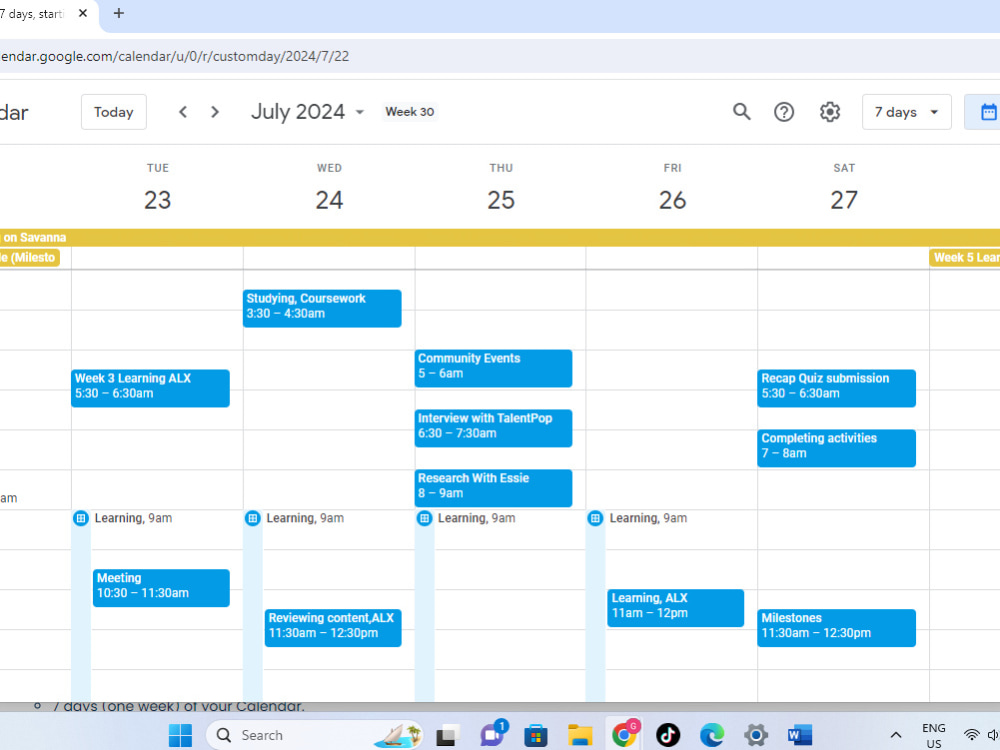Image resolution: width=1000 pixels, height=750 pixels.
Task: Click 'Learning, 9am' text on Tuesday
Action: 133,518
